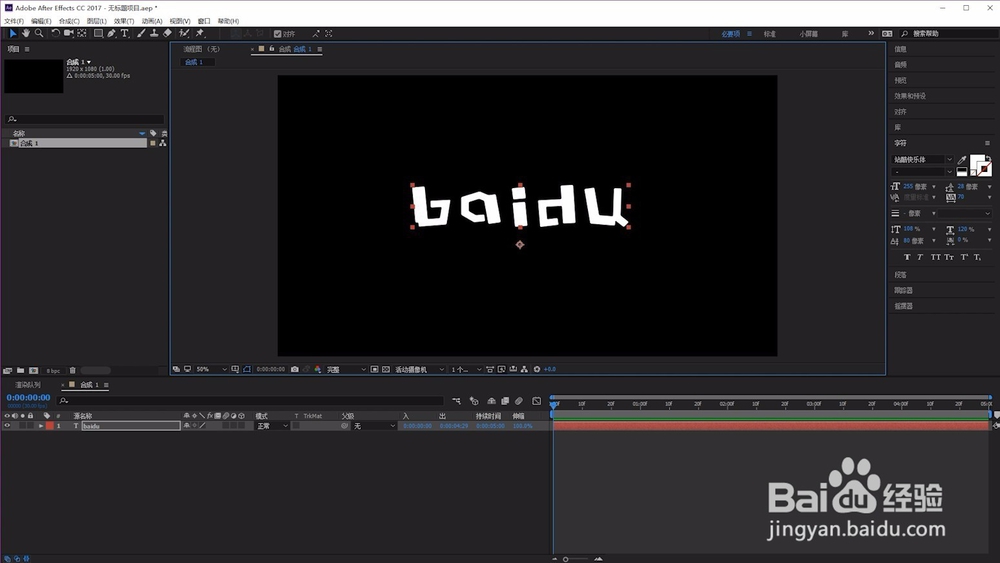Create new folder in Project panel
Image resolution: width=1000 pixels, height=563 pixels.
20,370
